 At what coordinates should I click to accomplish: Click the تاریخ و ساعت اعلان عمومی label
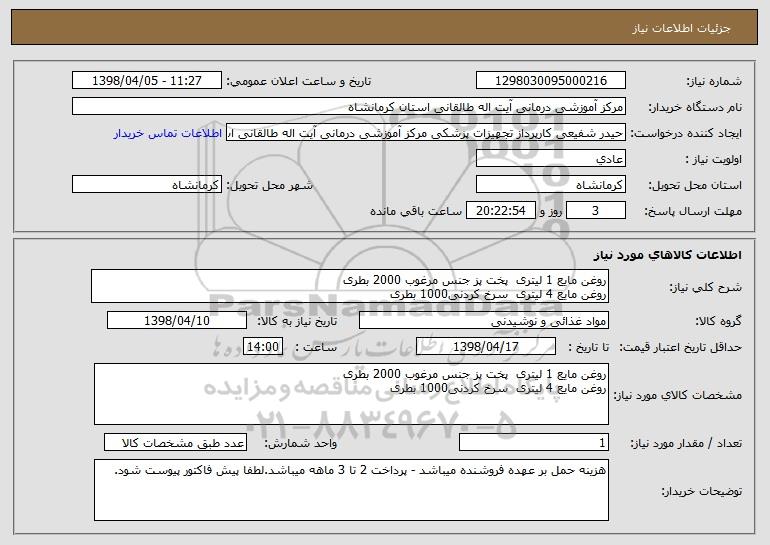pyautogui.click(x=299, y=81)
